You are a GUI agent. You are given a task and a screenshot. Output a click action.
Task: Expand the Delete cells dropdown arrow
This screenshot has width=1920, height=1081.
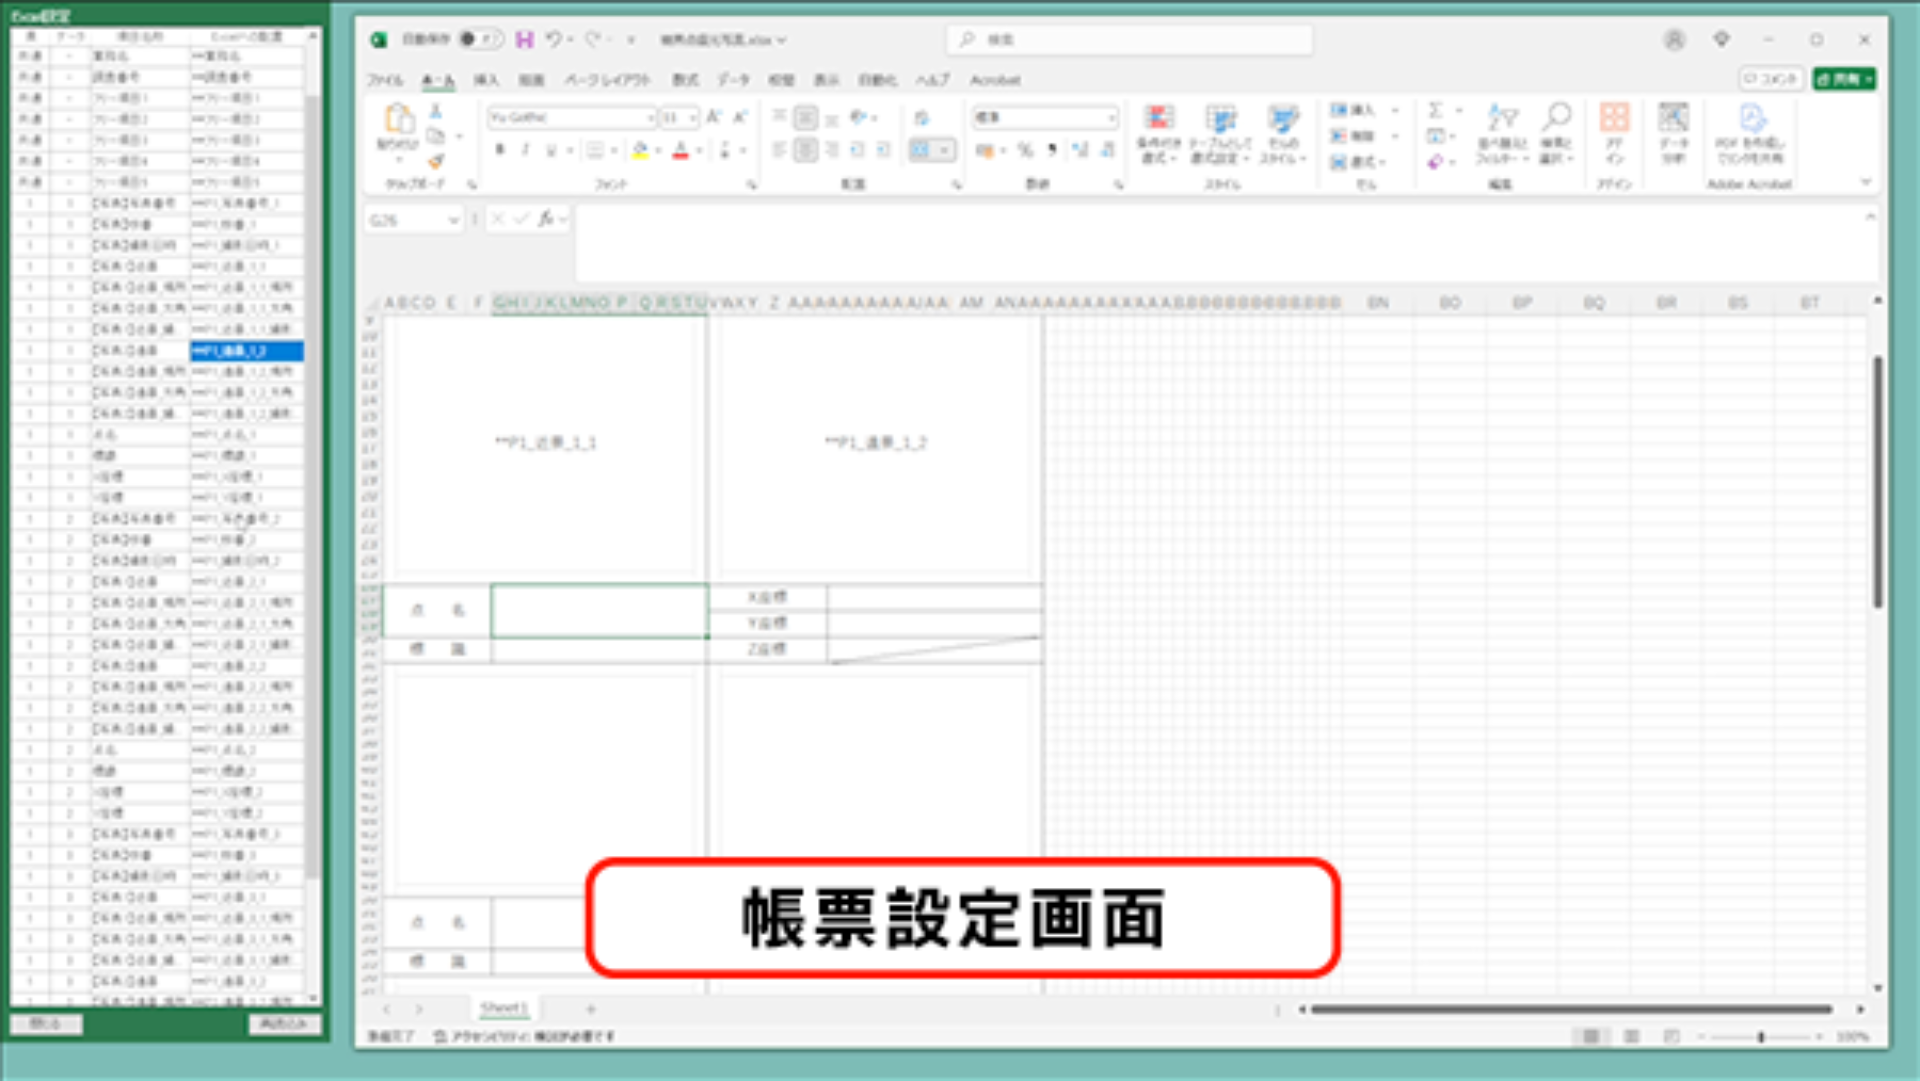pos(1395,136)
